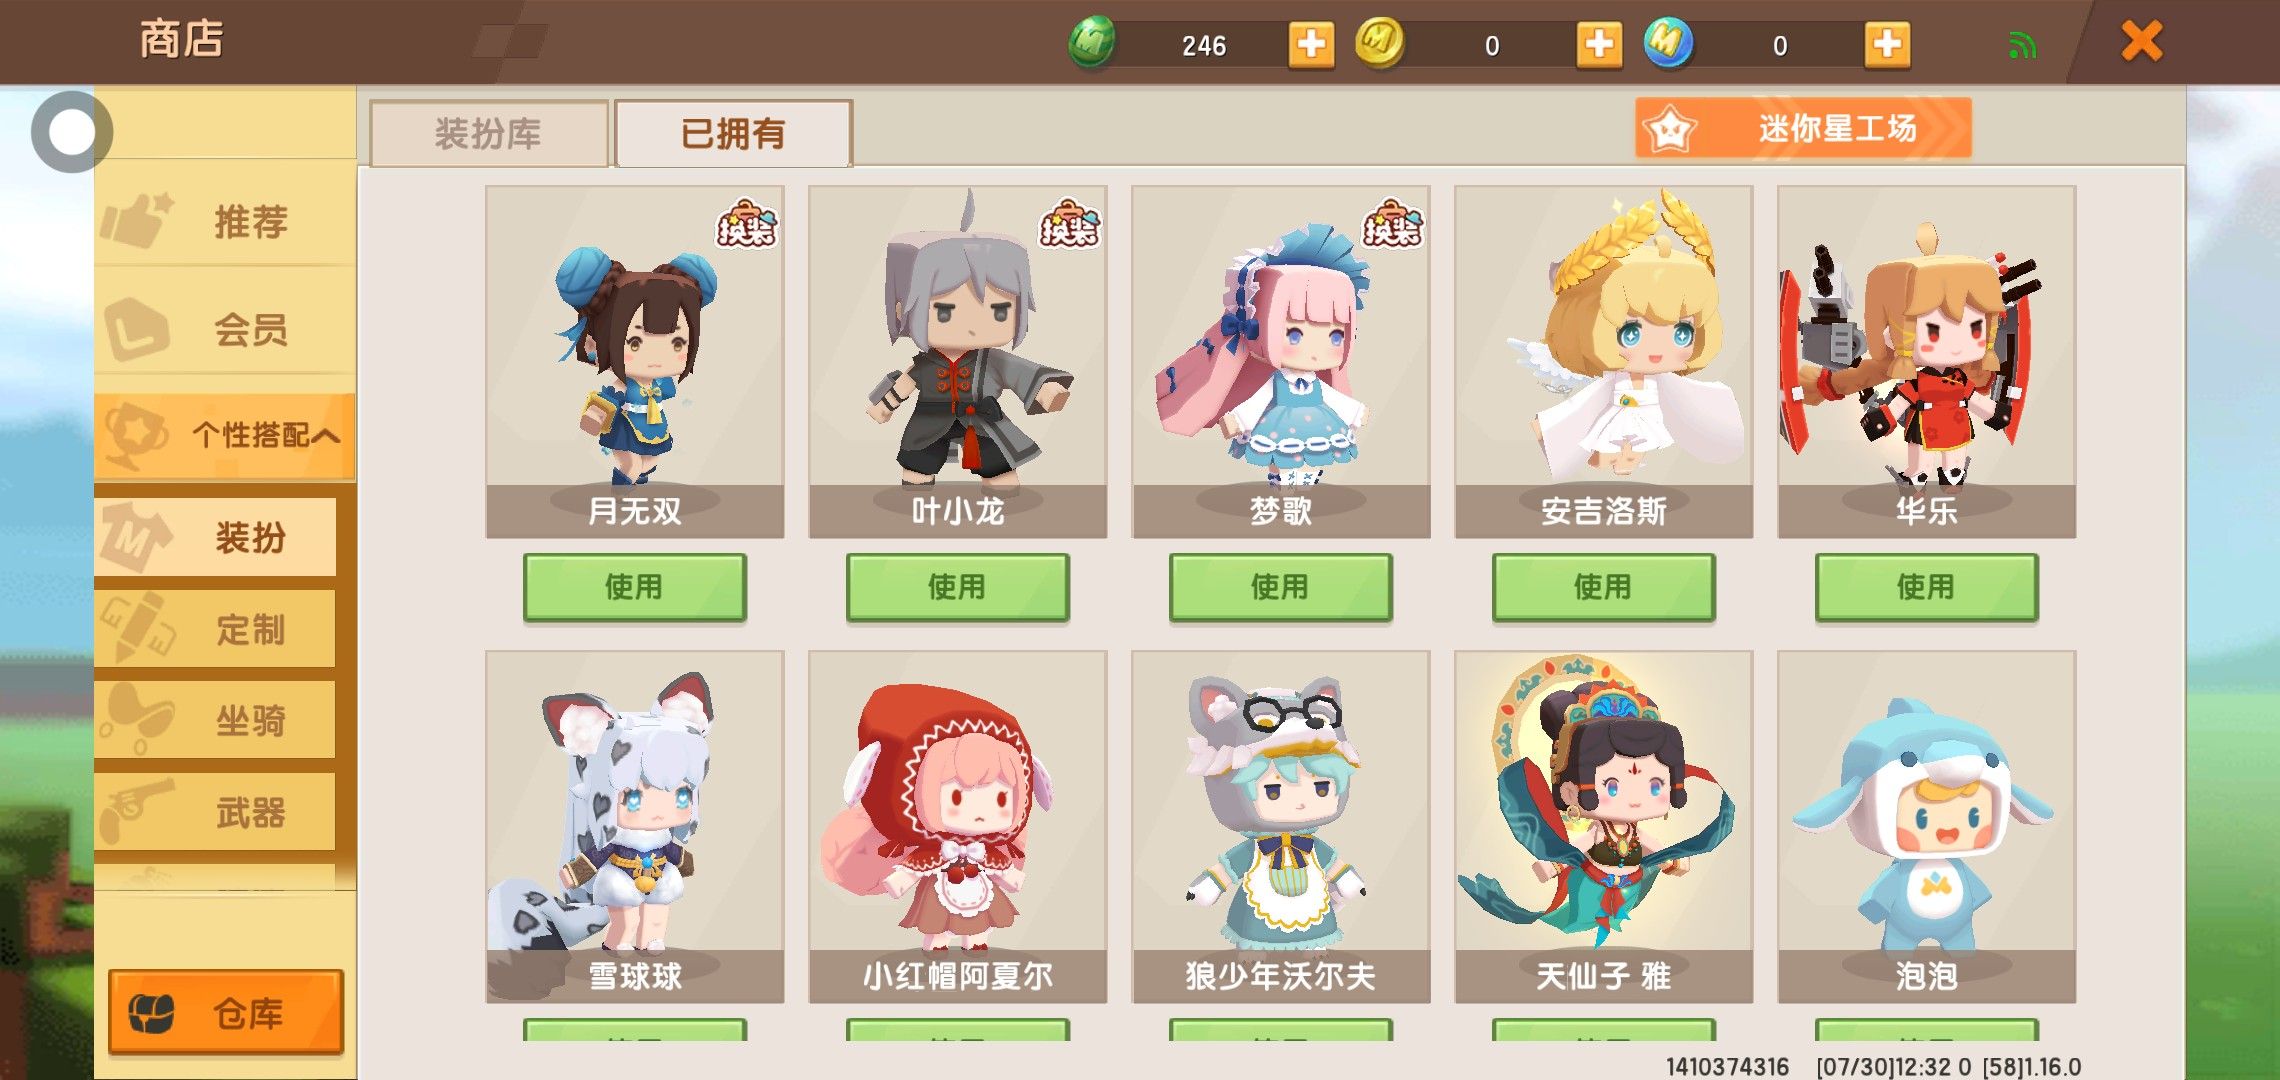This screenshot has height=1080, width=2280.
Task: Open the 会员 membership section
Action: pyautogui.click(x=225, y=329)
